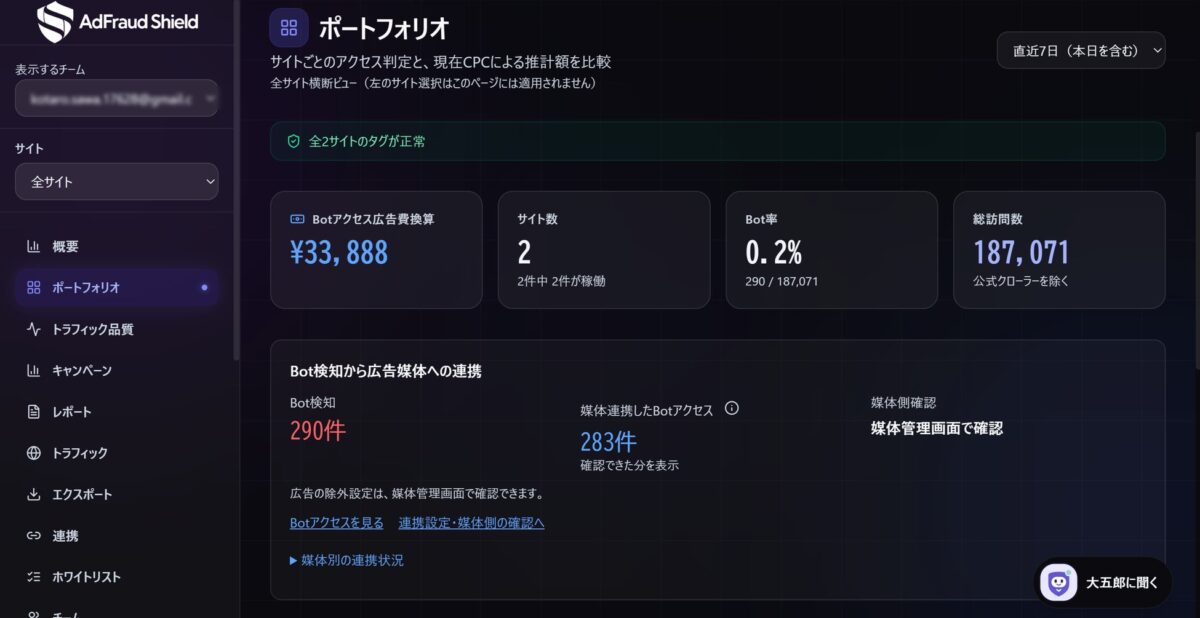The height and width of the screenshot is (618, 1200).
Task: Open the トラフィック menu item
Action: pyautogui.click(x=117, y=453)
